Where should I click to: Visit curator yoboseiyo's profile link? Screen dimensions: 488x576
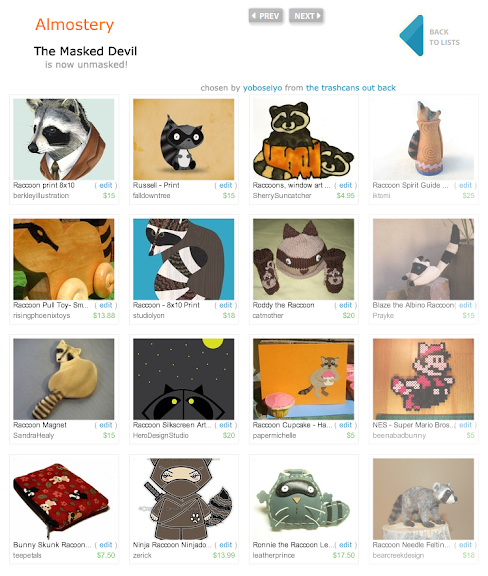point(262,88)
